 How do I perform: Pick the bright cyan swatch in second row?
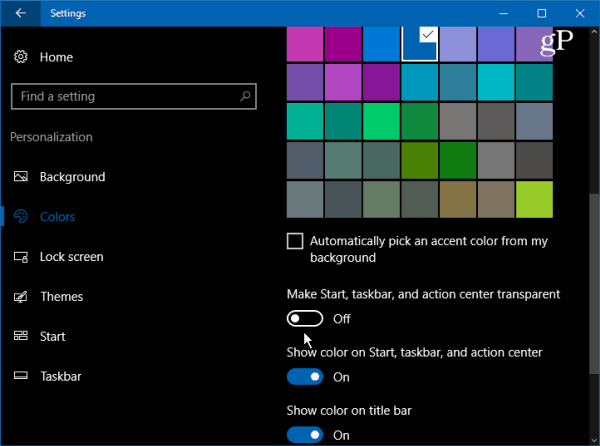click(496, 82)
